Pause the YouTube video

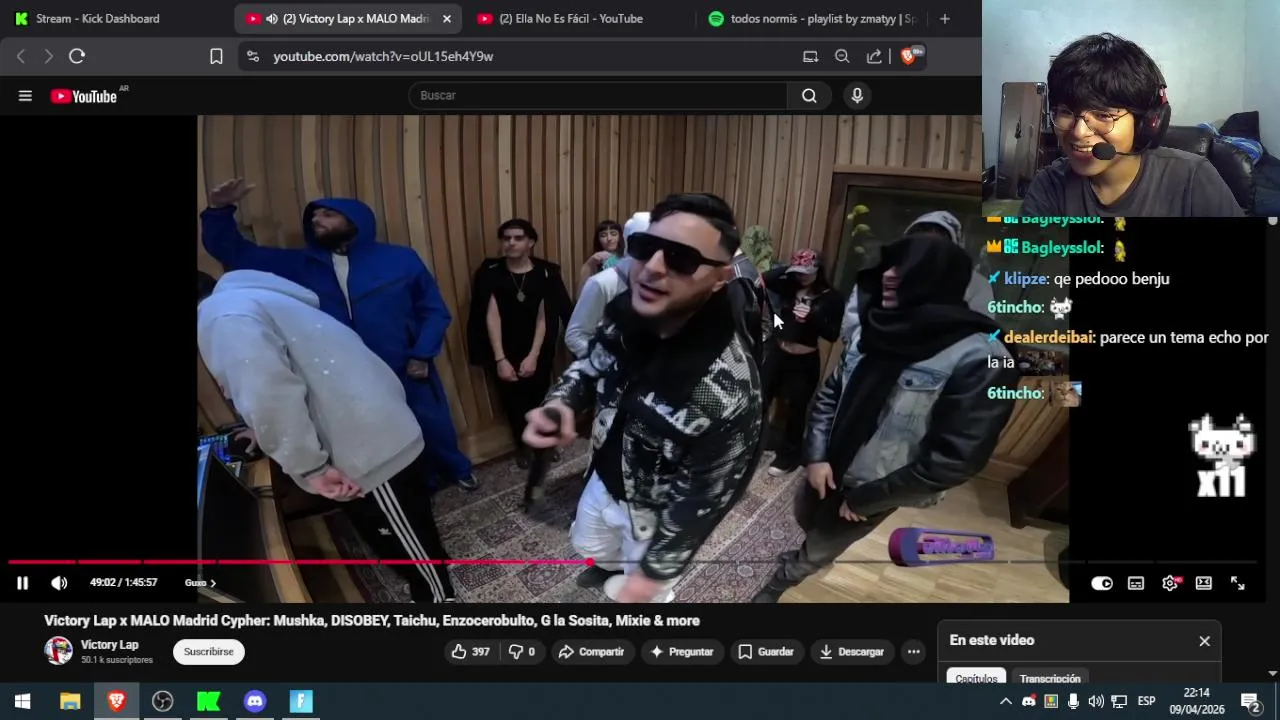[22, 583]
